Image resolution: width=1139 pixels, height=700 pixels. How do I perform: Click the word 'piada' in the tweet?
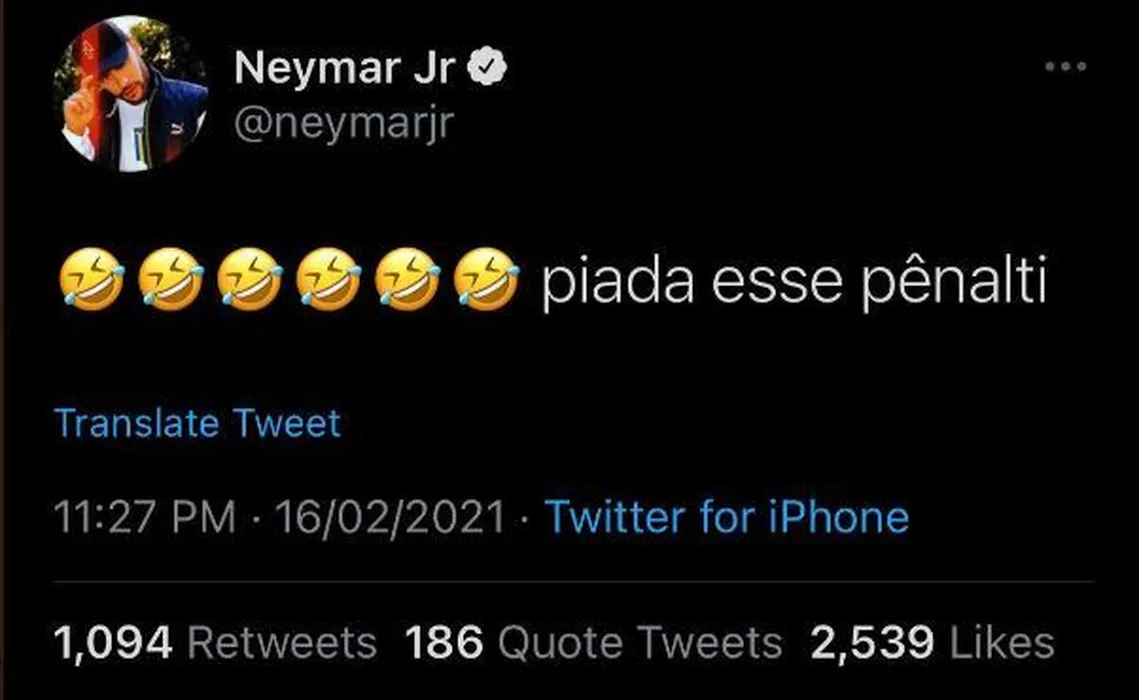coord(618,283)
